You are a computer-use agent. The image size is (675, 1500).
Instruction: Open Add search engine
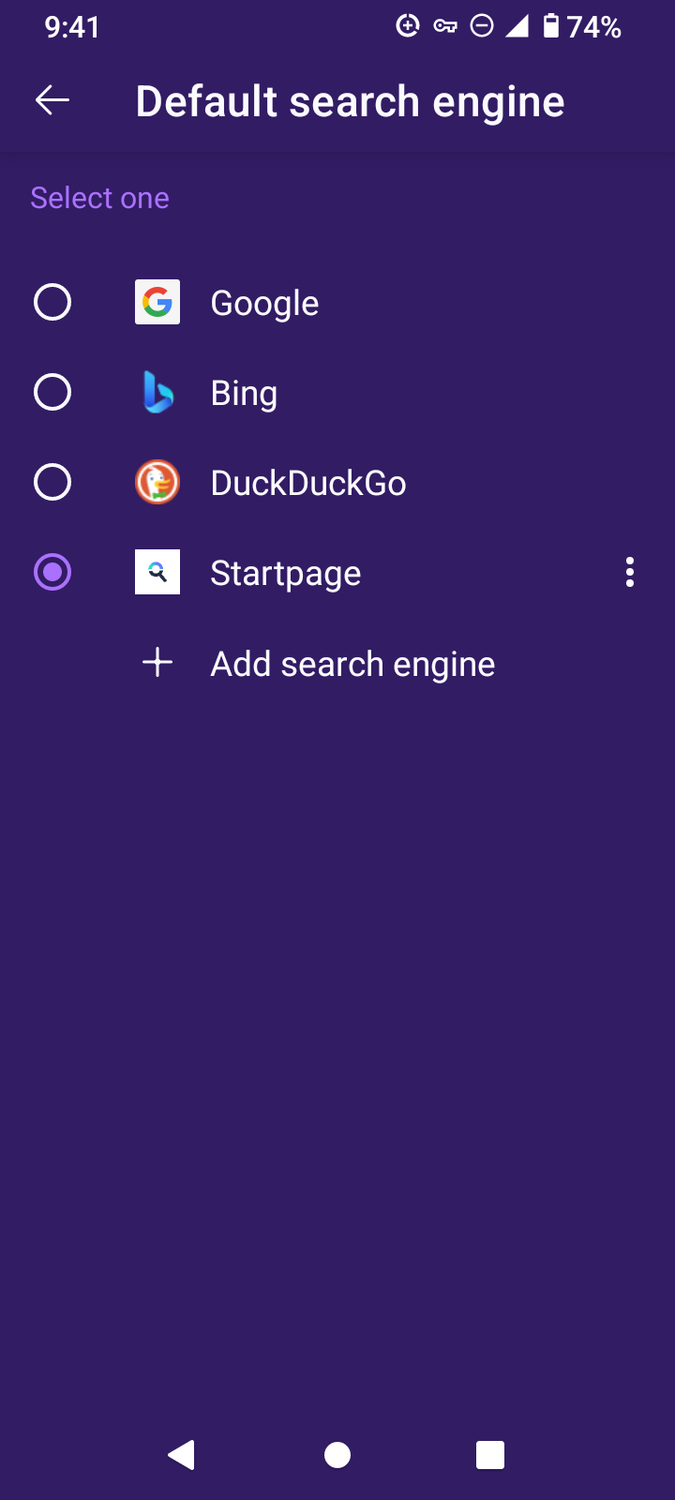[352, 662]
